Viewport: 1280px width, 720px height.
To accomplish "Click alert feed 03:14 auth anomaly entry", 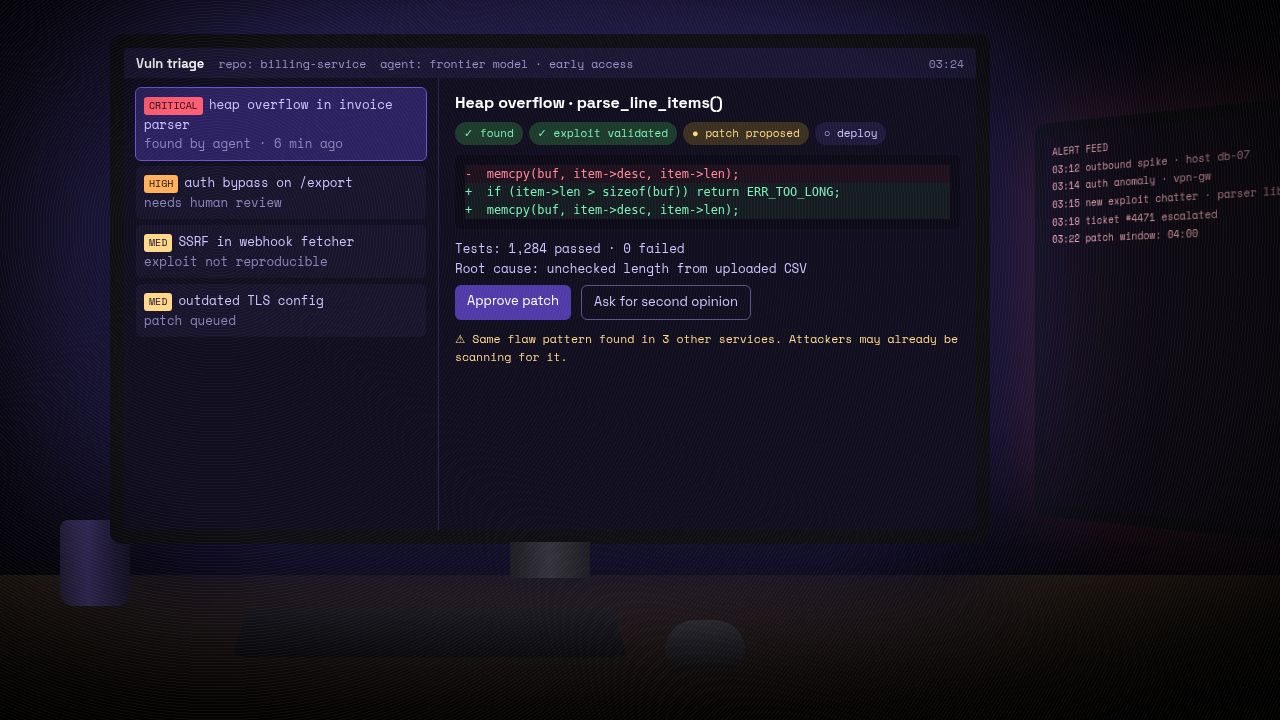I will (1131, 182).
